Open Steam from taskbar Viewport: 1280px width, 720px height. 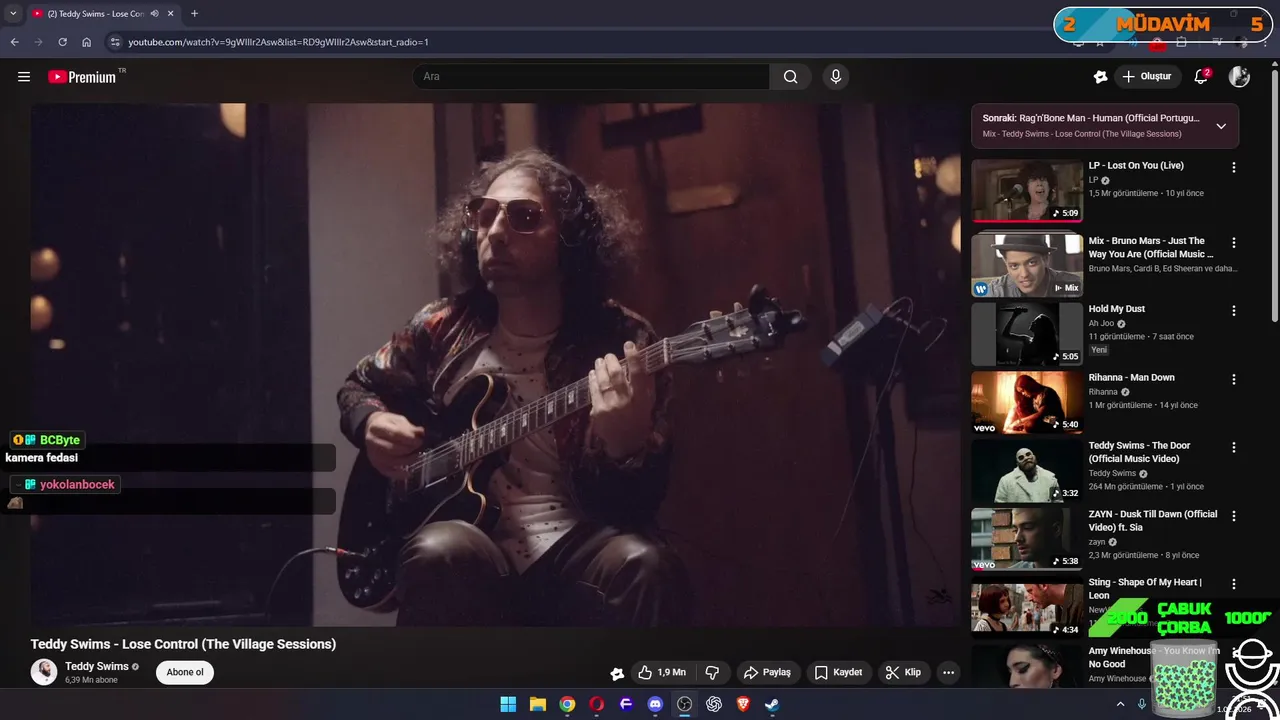[772, 704]
